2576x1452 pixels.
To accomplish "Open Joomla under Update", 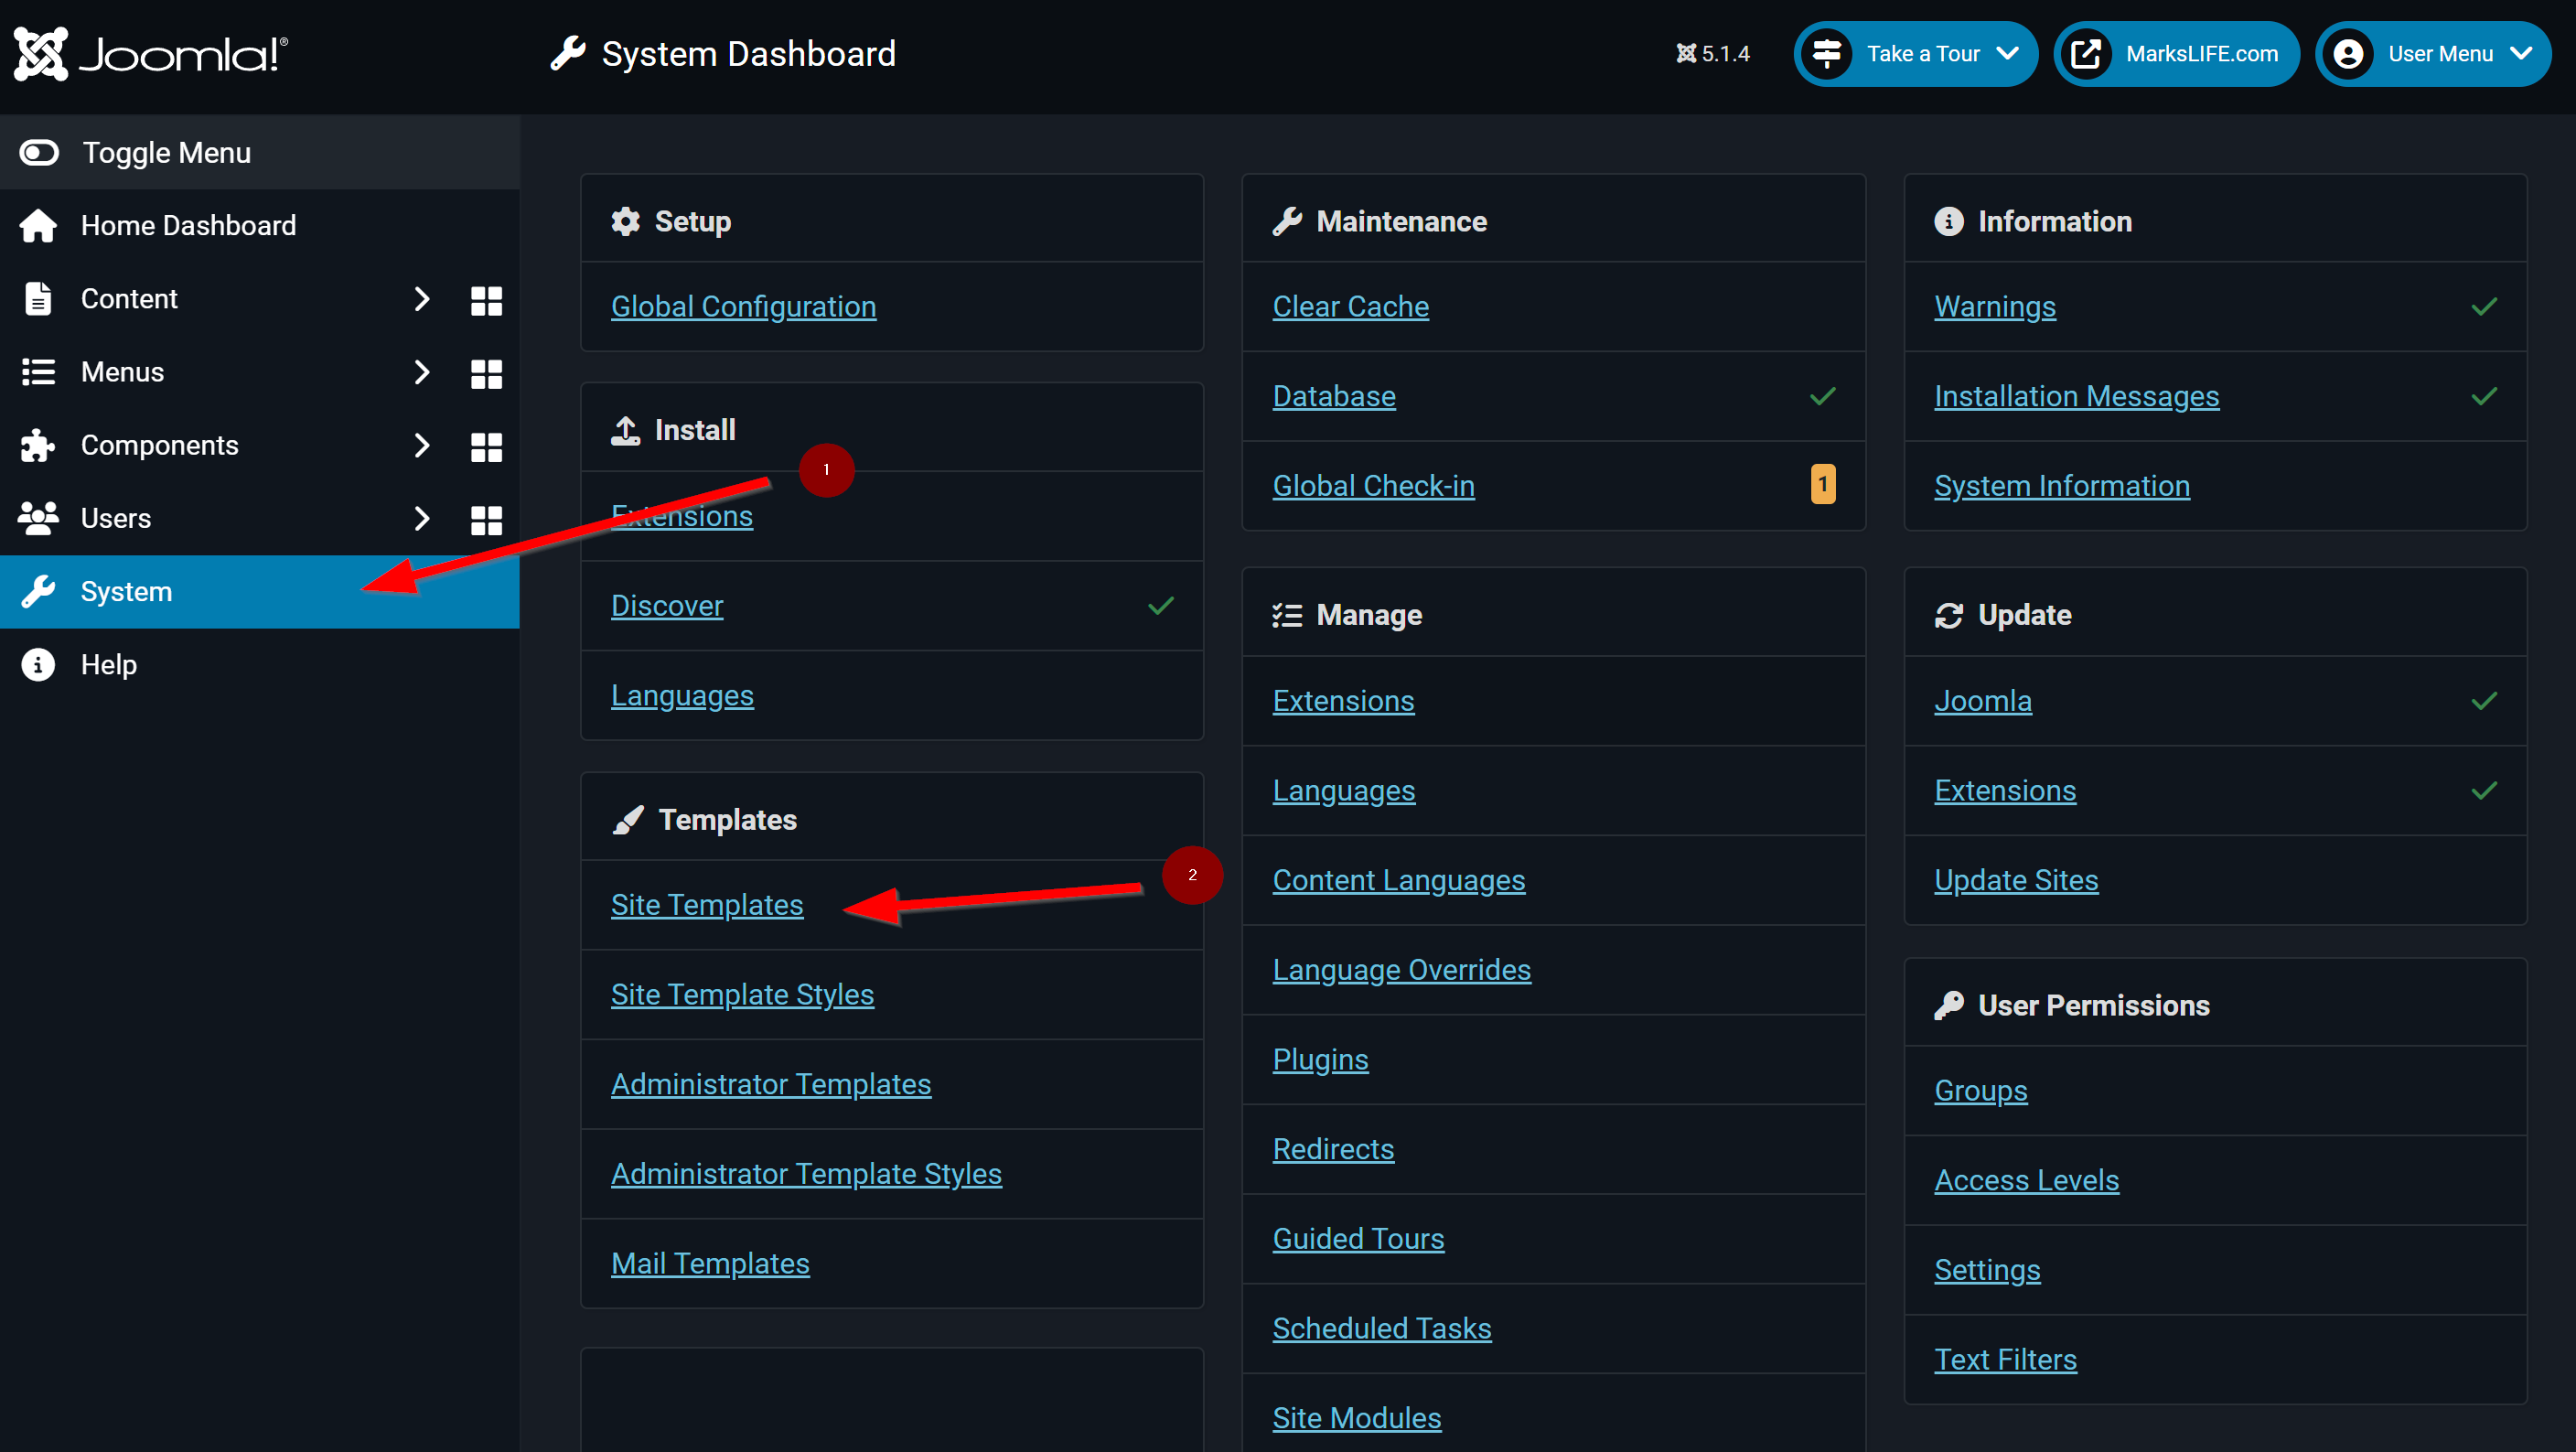I will point(1982,700).
